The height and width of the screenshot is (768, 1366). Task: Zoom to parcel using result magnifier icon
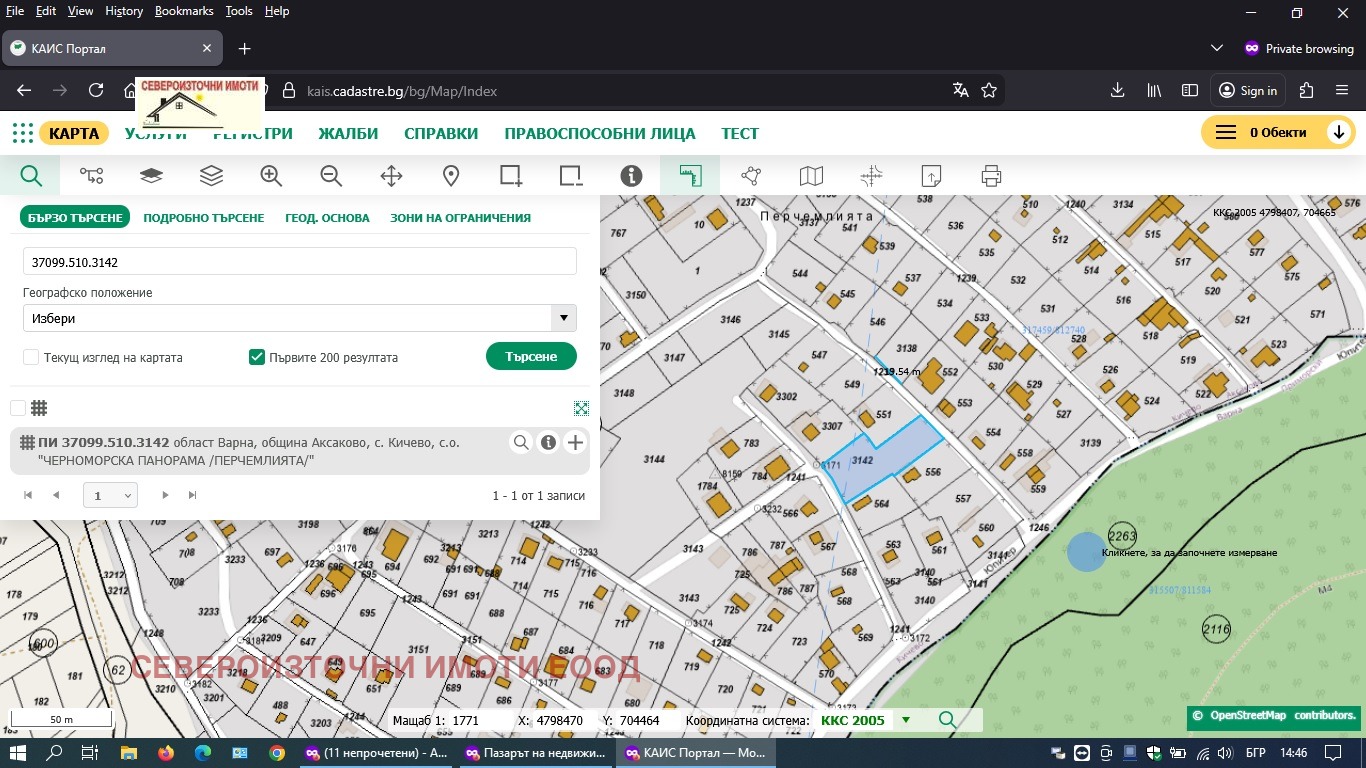521,443
